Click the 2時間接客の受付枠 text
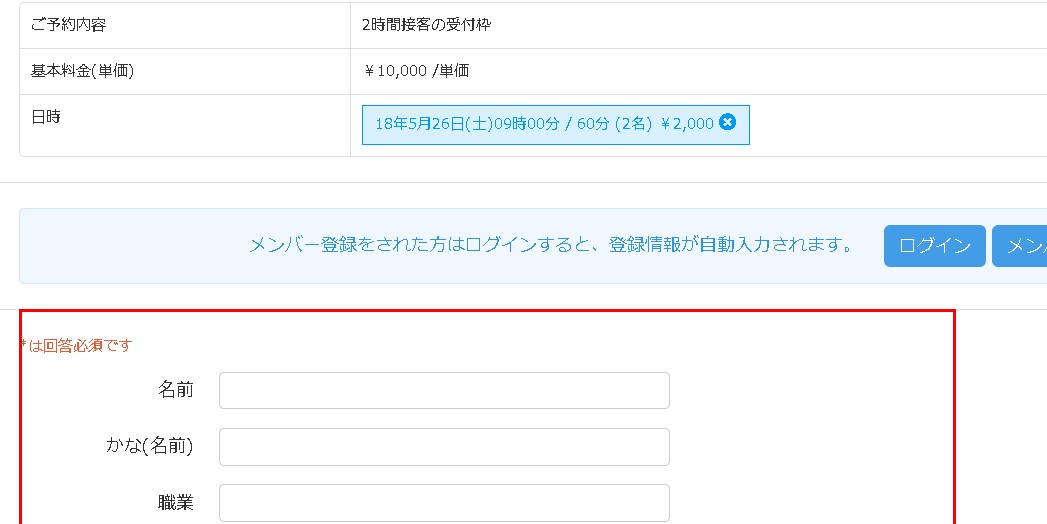Screen dimensions: 1047x524 pyautogui.click(x=427, y=25)
